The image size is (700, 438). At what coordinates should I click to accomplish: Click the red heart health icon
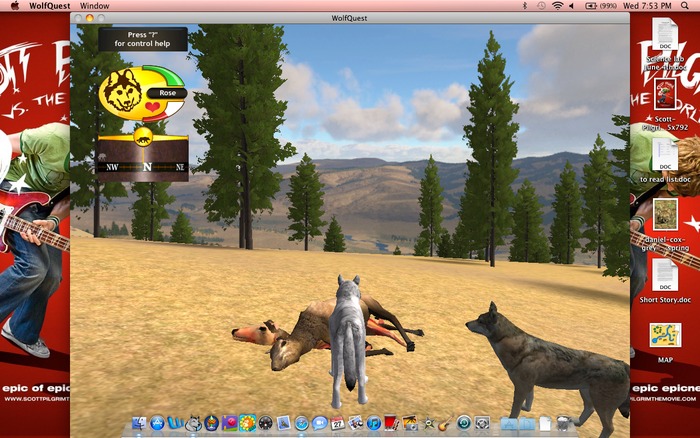point(153,107)
